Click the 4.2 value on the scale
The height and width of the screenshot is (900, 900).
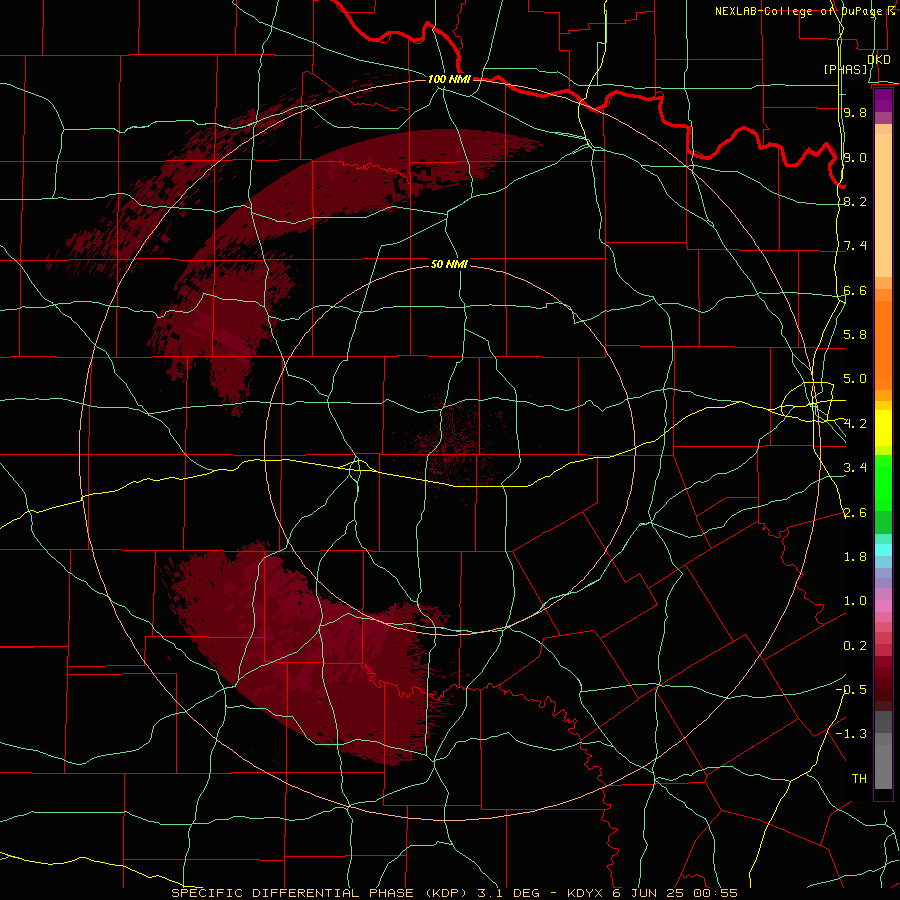[x=855, y=424]
